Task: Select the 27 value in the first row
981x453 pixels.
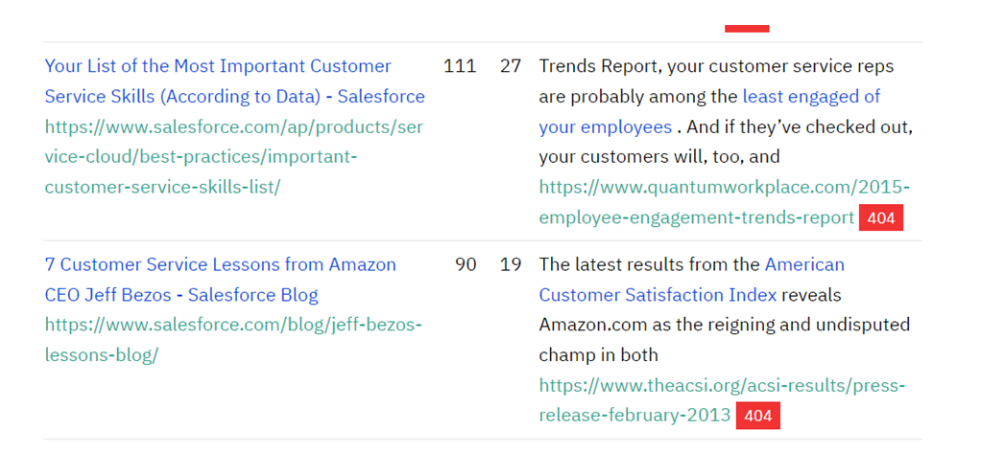Action: tap(511, 66)
